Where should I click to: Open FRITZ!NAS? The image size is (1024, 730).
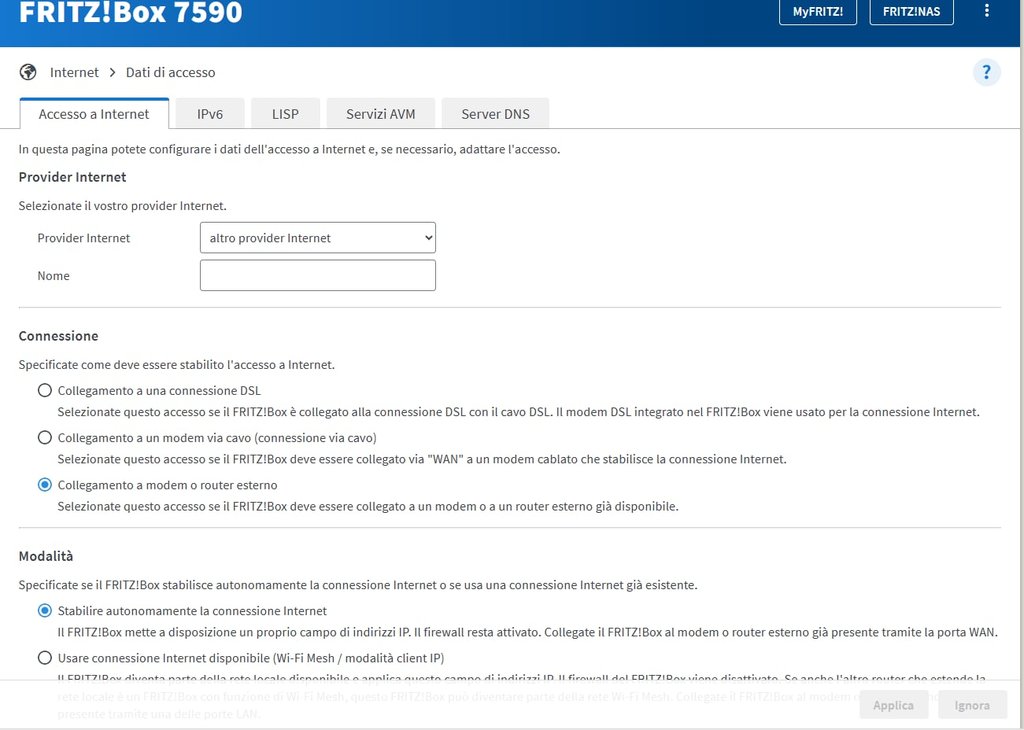(x=911, y=12)
